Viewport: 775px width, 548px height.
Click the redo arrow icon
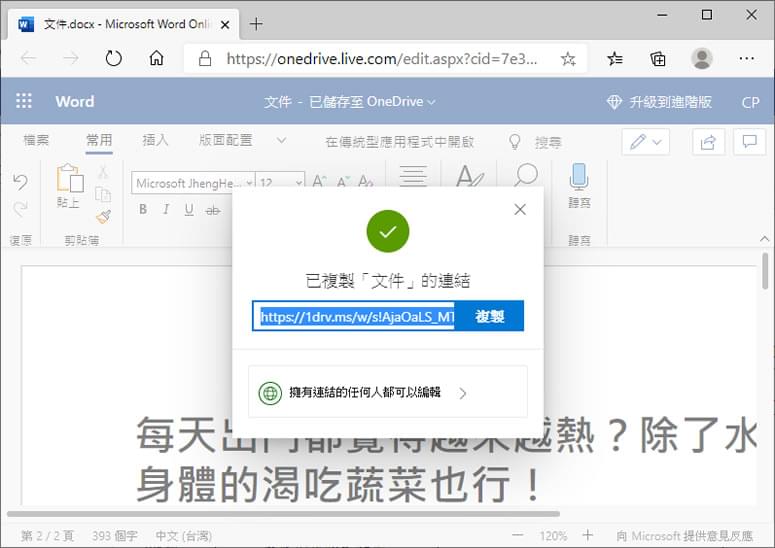(x=20, y=209)
